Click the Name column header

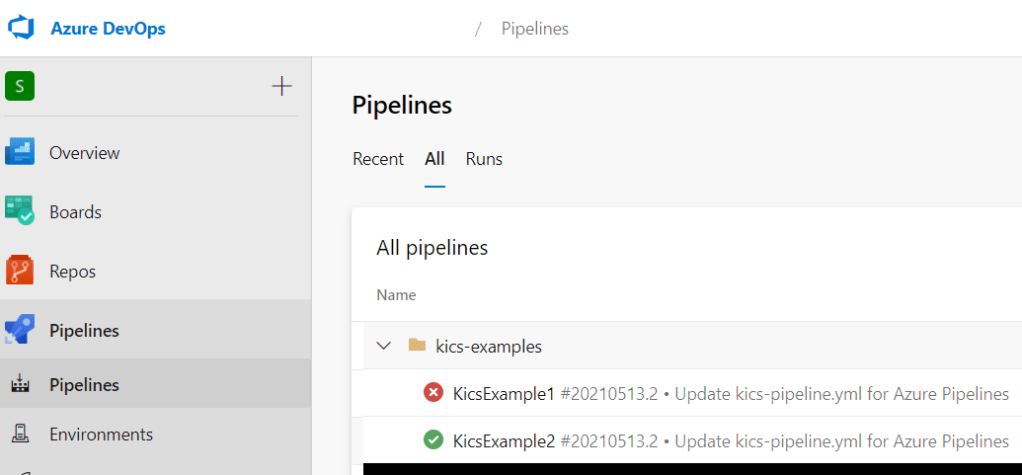coord(396,295)
